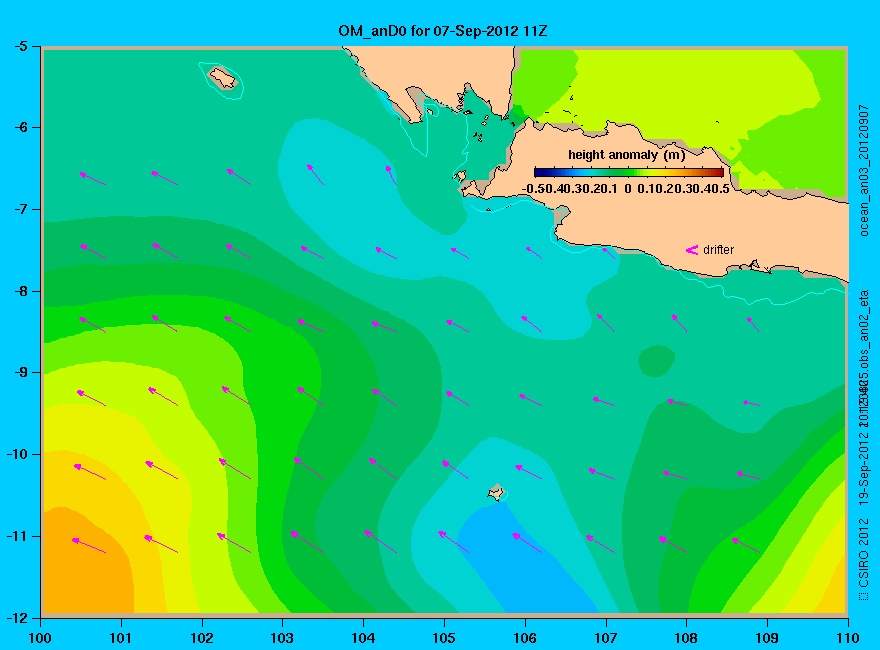Viewport: 880px width, 650px height.
Task: Click longitude tick label 109
Action: tap(767, 638)
